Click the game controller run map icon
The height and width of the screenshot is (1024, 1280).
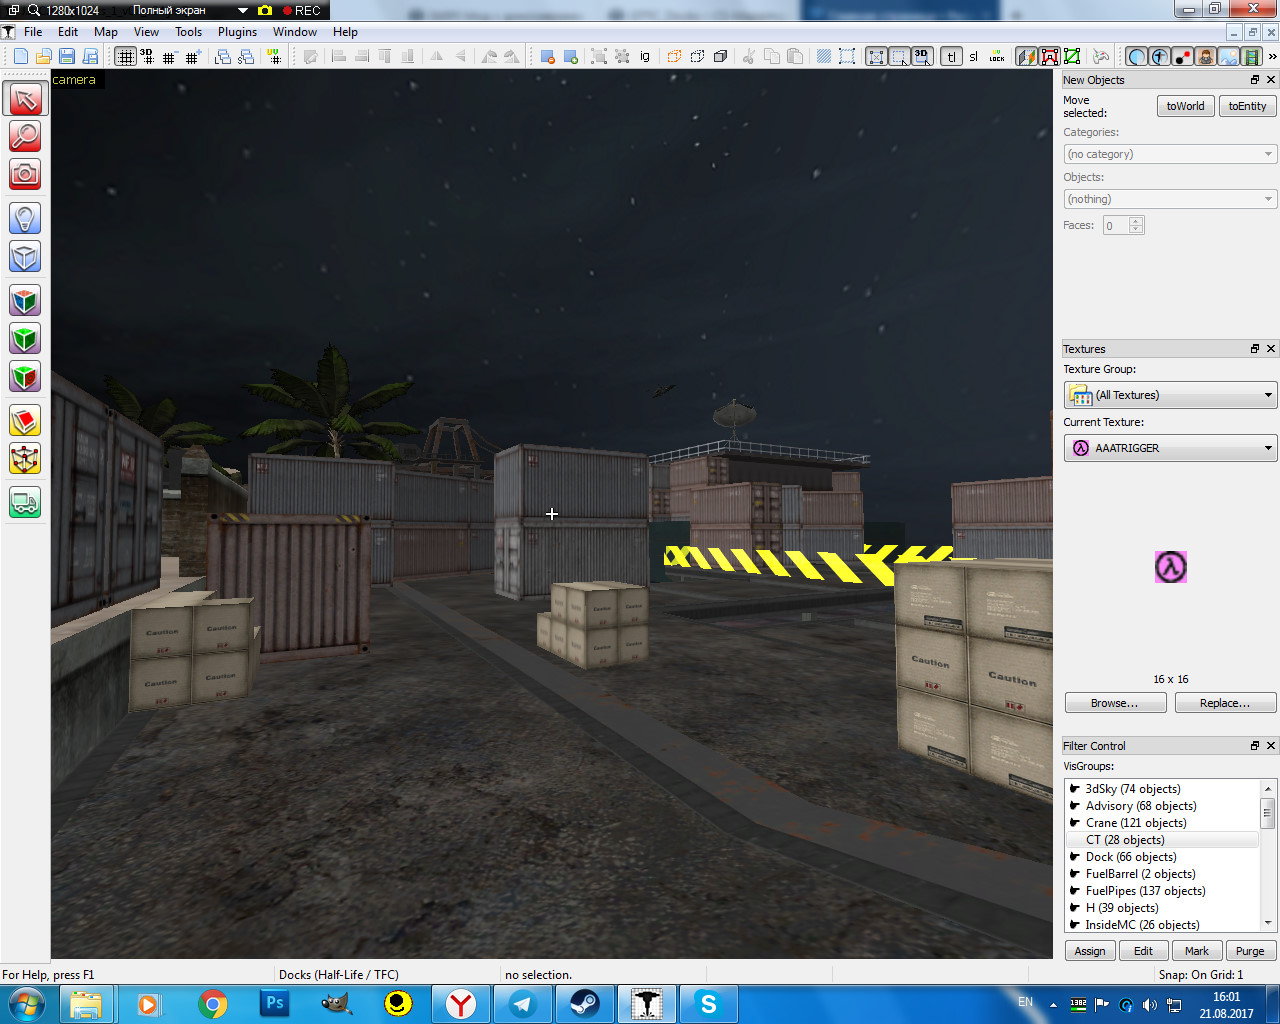coord(1101,56)
